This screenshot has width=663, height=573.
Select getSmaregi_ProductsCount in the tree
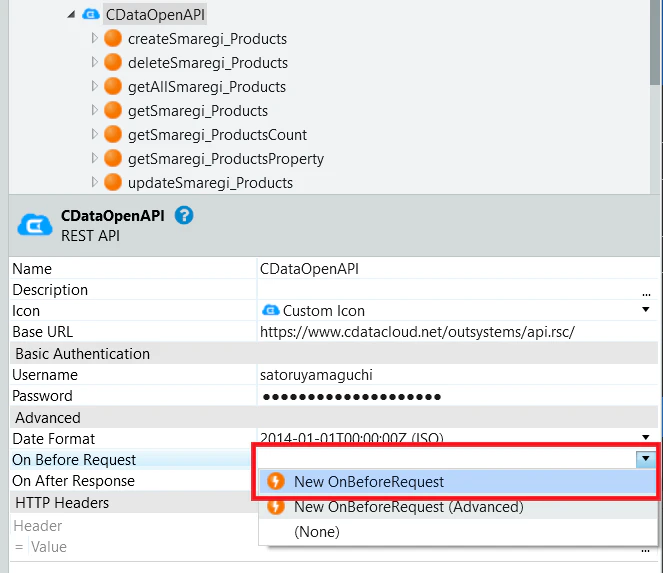[x=217, y=135]
